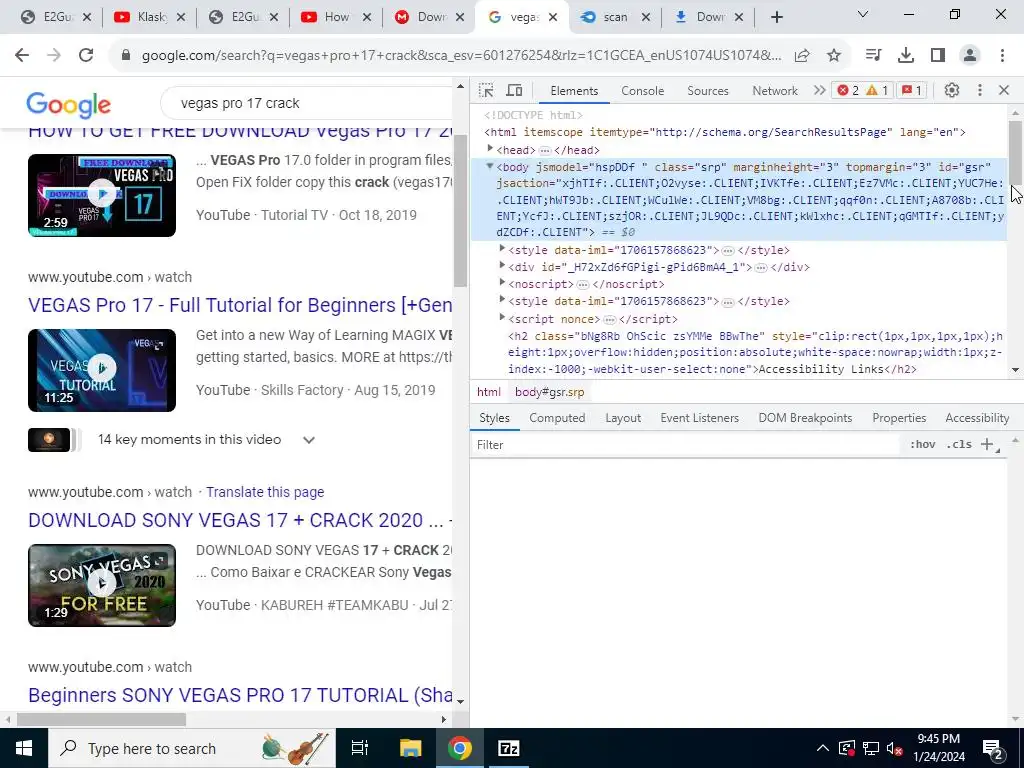Image resolution: width=1024 pixels, height=768 pixels.
Task: Open the media control icon
Action: [873, 56]
